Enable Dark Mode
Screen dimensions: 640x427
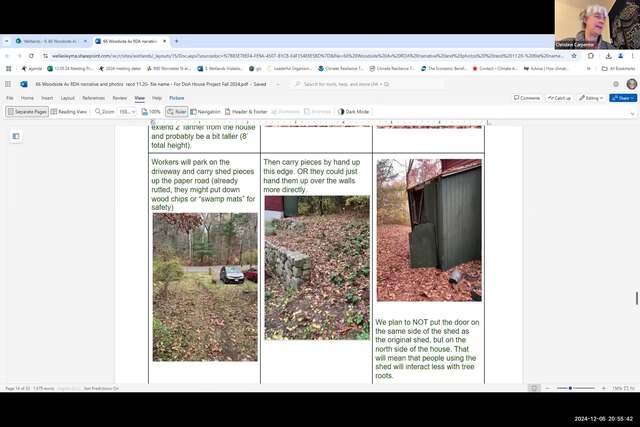354,112
